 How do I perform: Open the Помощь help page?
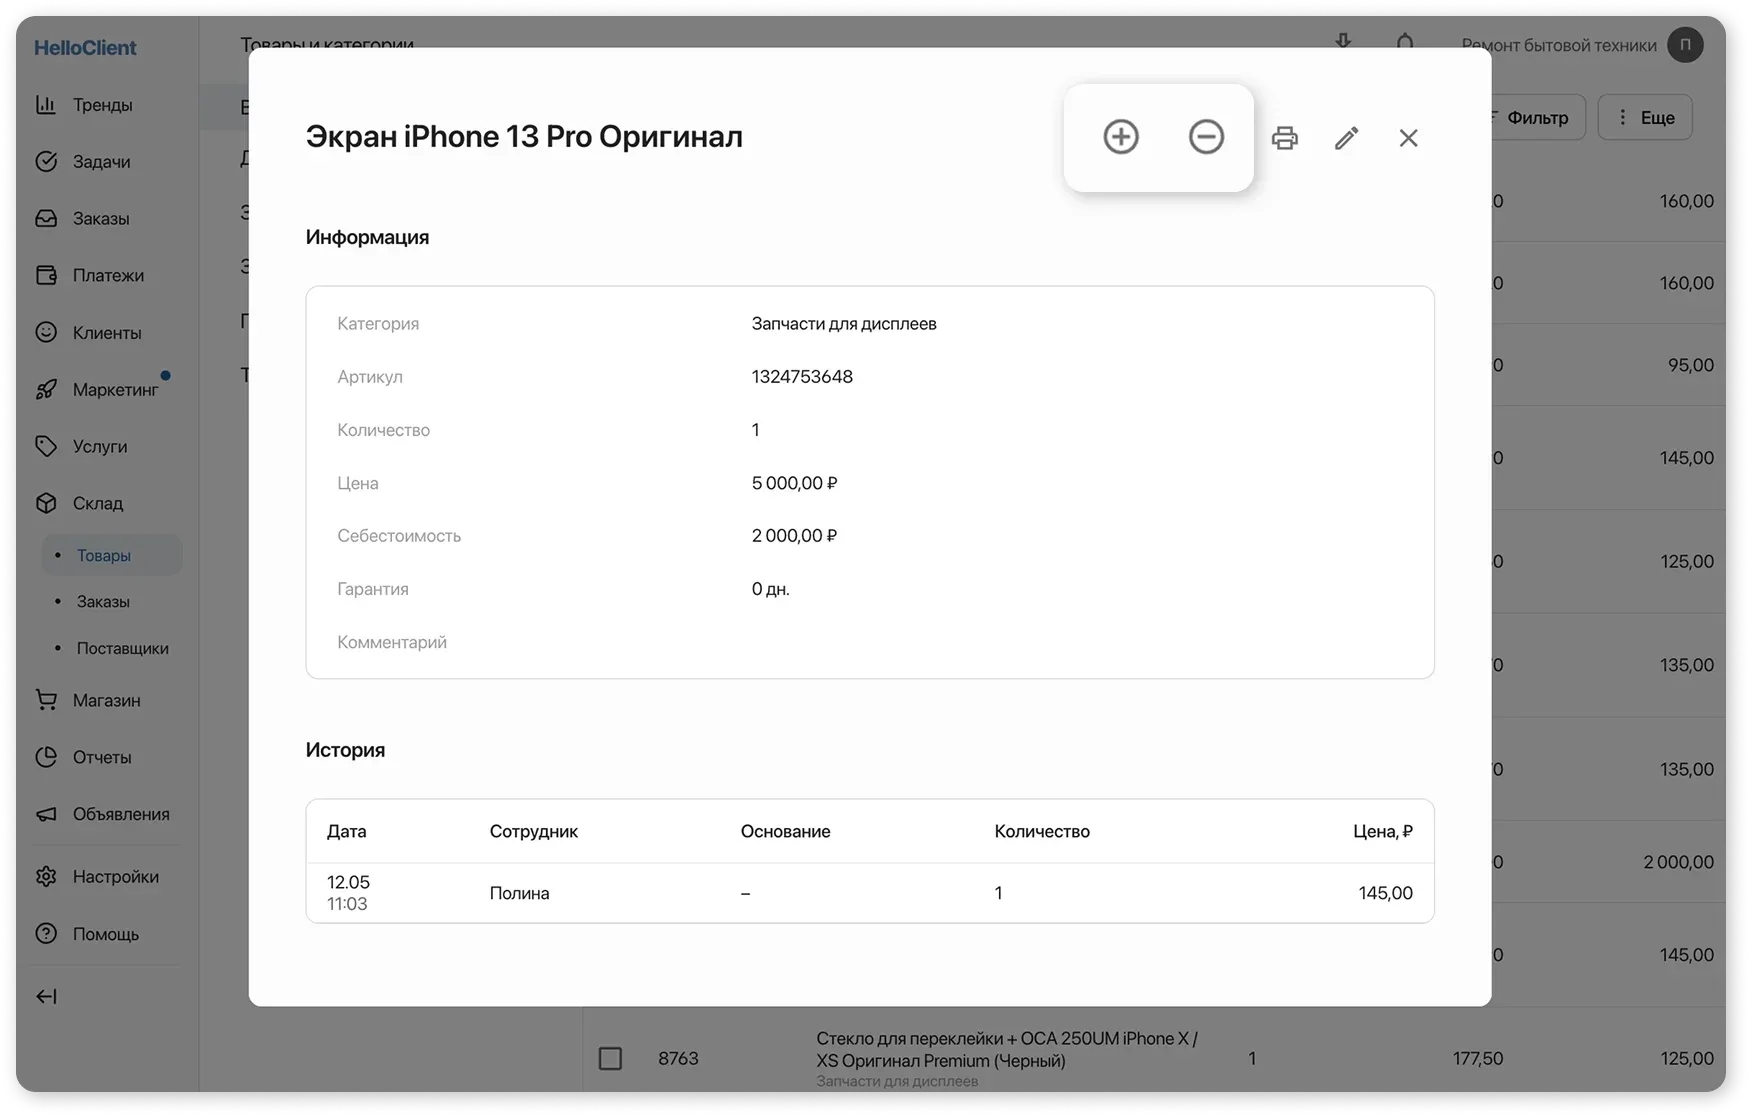tap(105, 934)
